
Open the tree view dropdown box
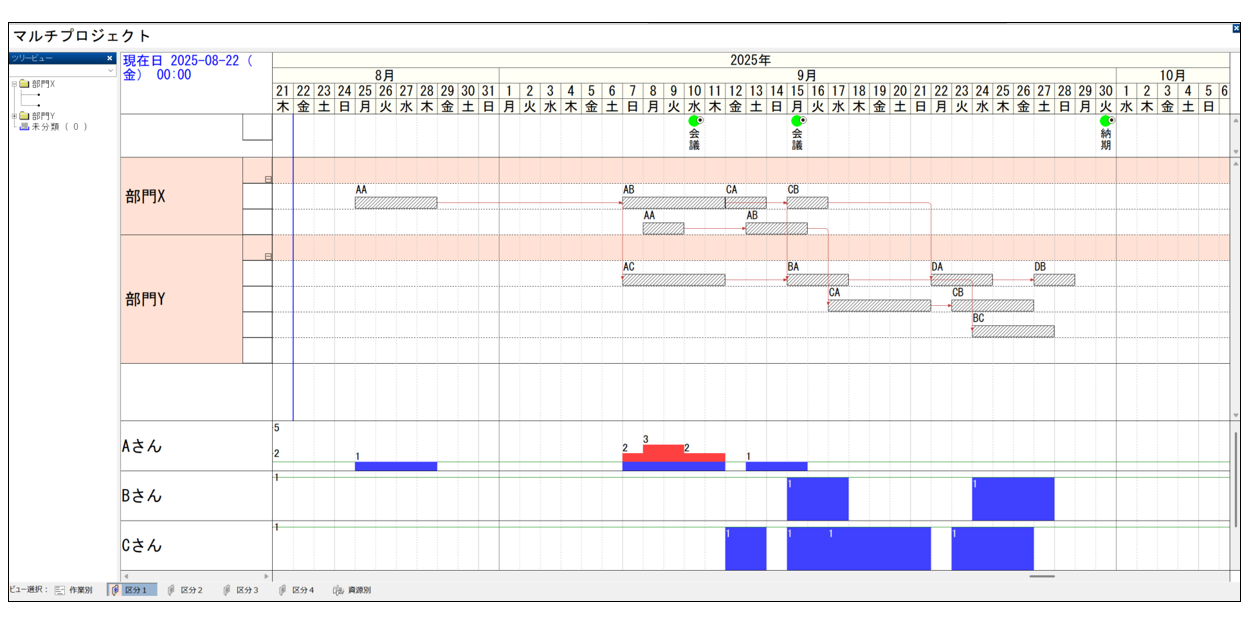110,71
